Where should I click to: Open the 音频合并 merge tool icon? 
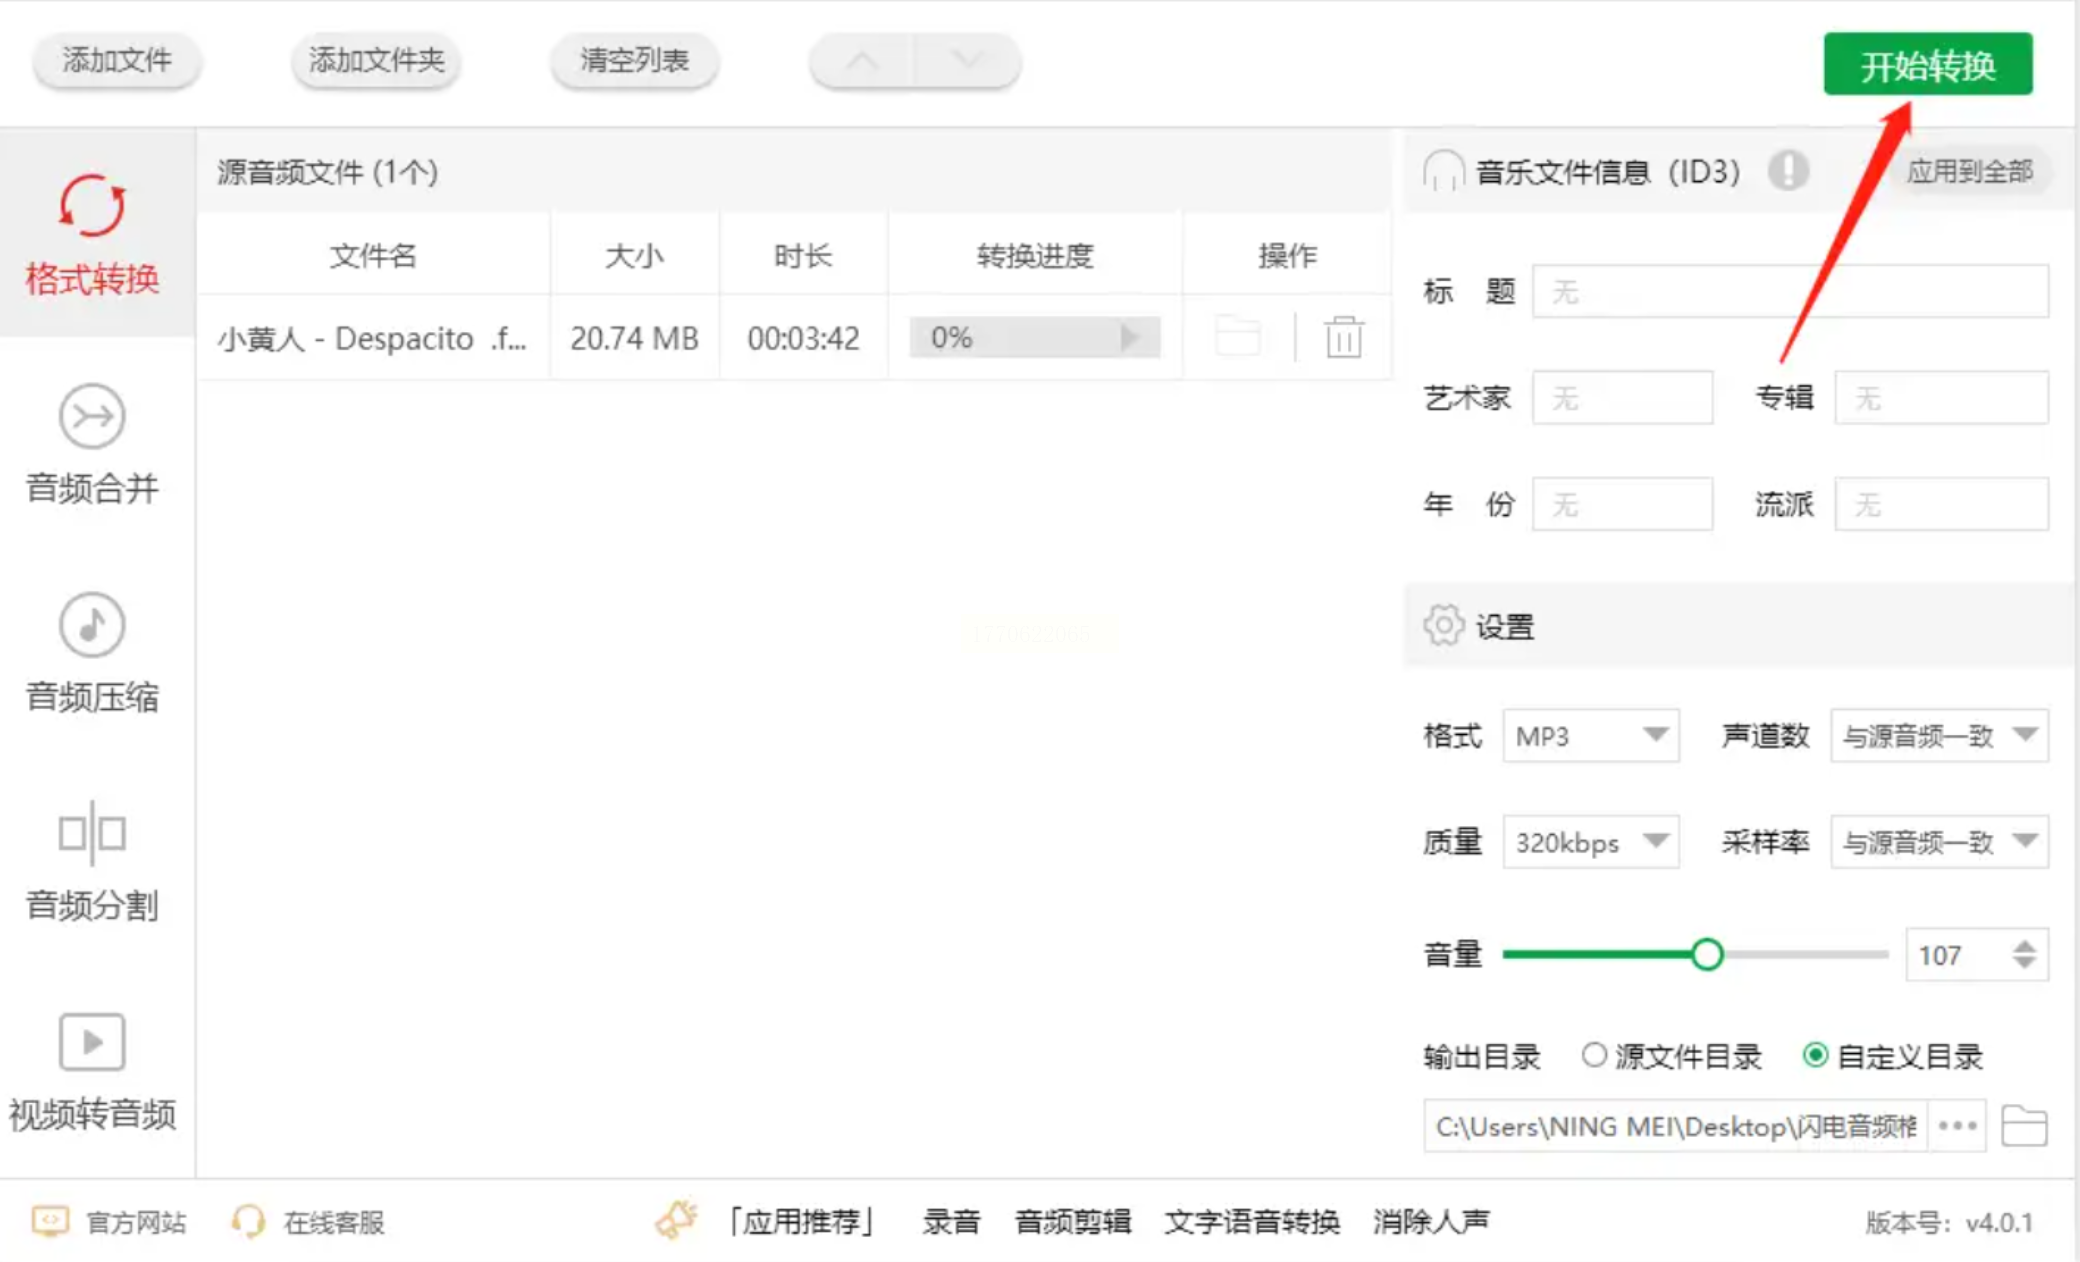point(92,416)
